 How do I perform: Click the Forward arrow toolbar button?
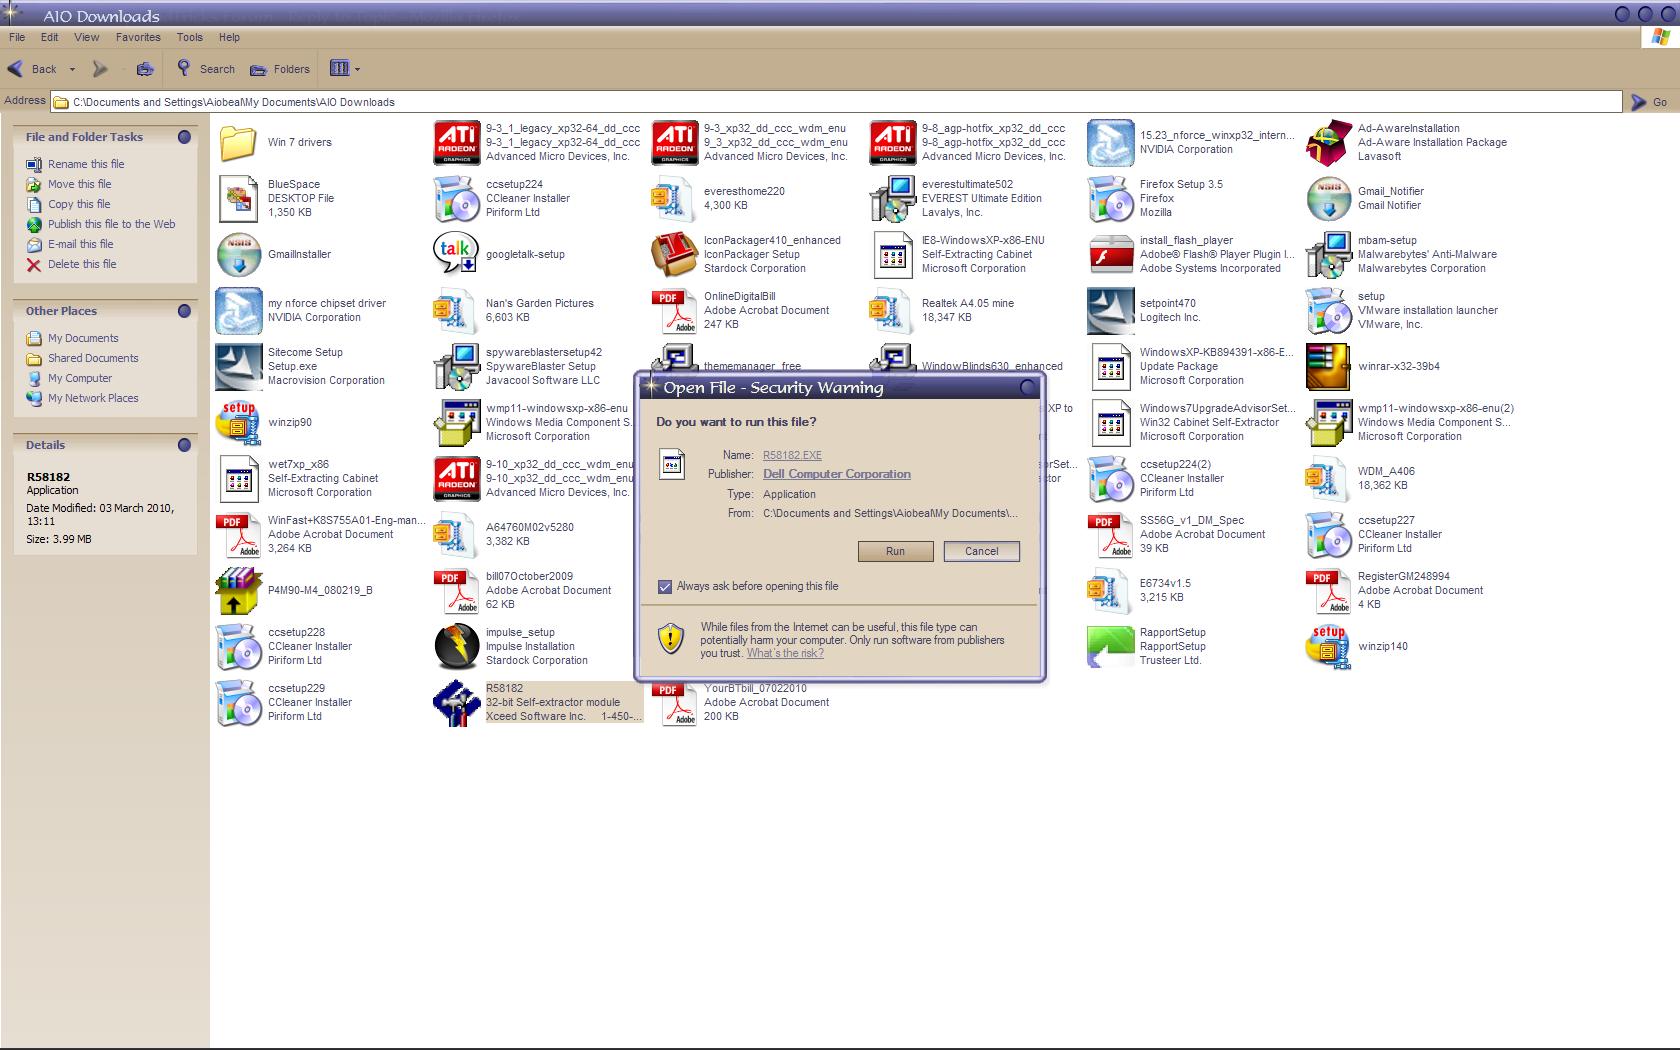pyautogui.click(x=99, y=69)
